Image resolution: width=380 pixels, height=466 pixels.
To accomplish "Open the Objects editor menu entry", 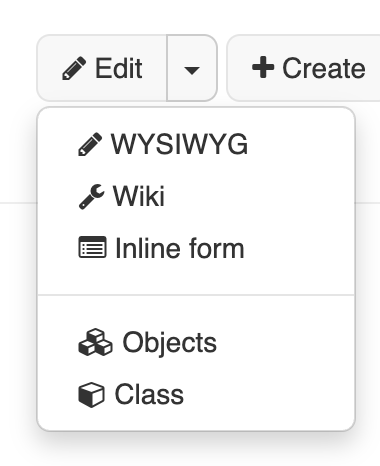I will [196, 342].
